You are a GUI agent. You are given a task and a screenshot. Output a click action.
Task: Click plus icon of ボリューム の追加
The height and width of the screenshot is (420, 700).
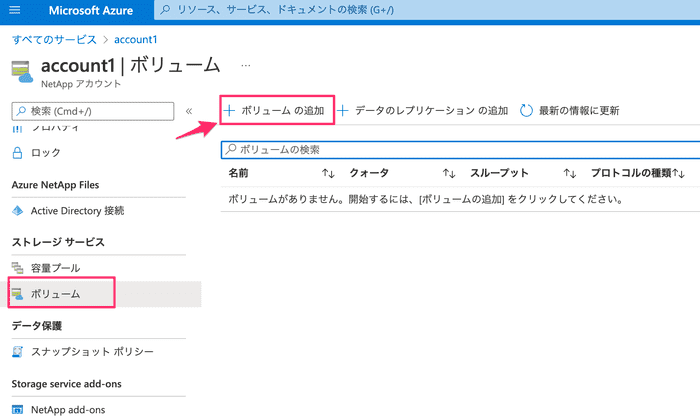coord(229,110)
